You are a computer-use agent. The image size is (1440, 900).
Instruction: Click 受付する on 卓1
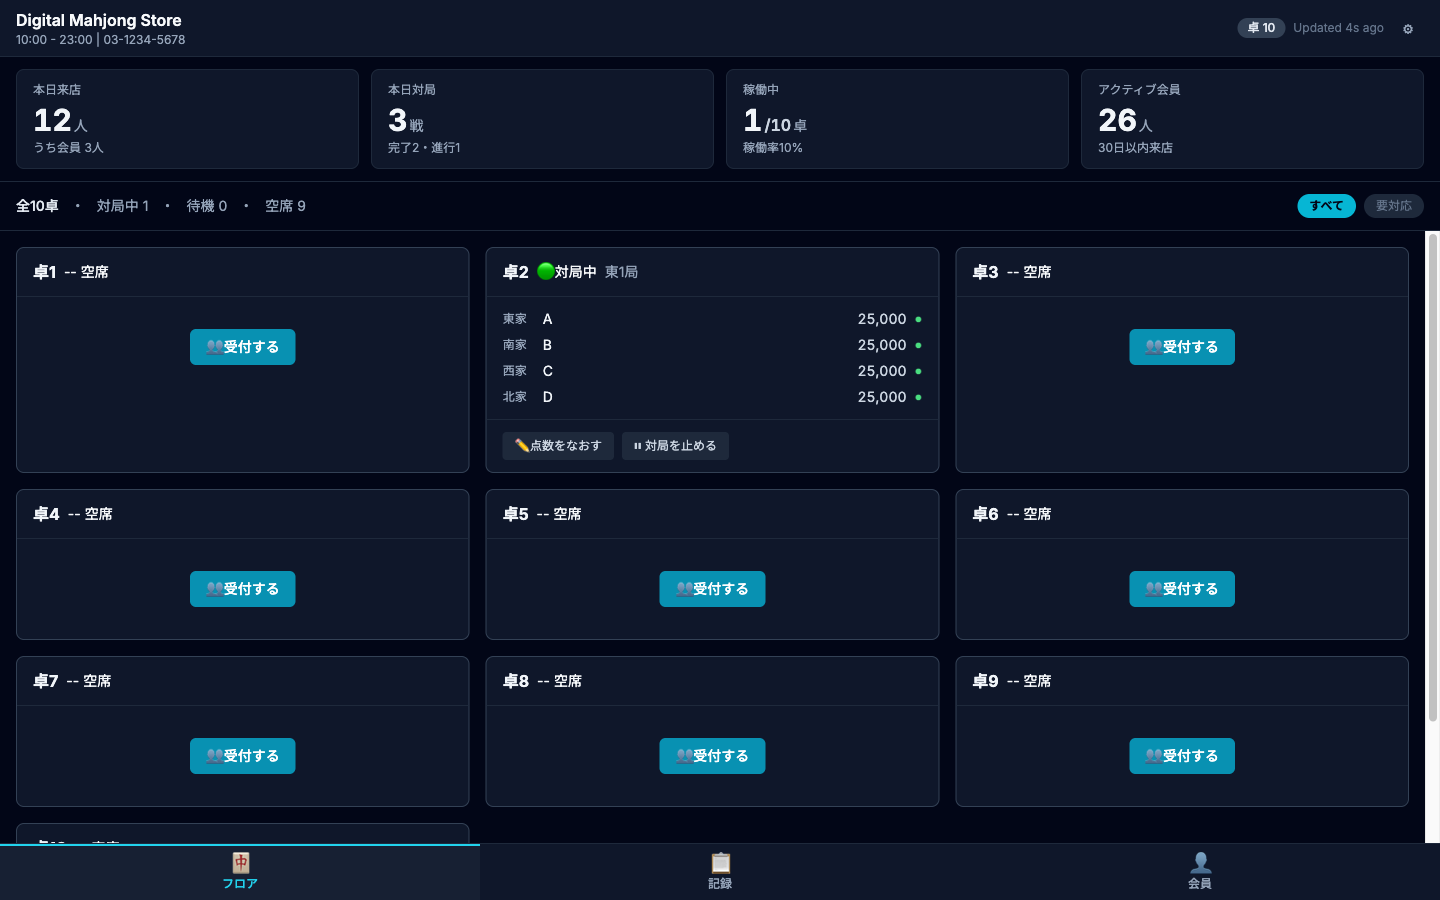point(243,347)
